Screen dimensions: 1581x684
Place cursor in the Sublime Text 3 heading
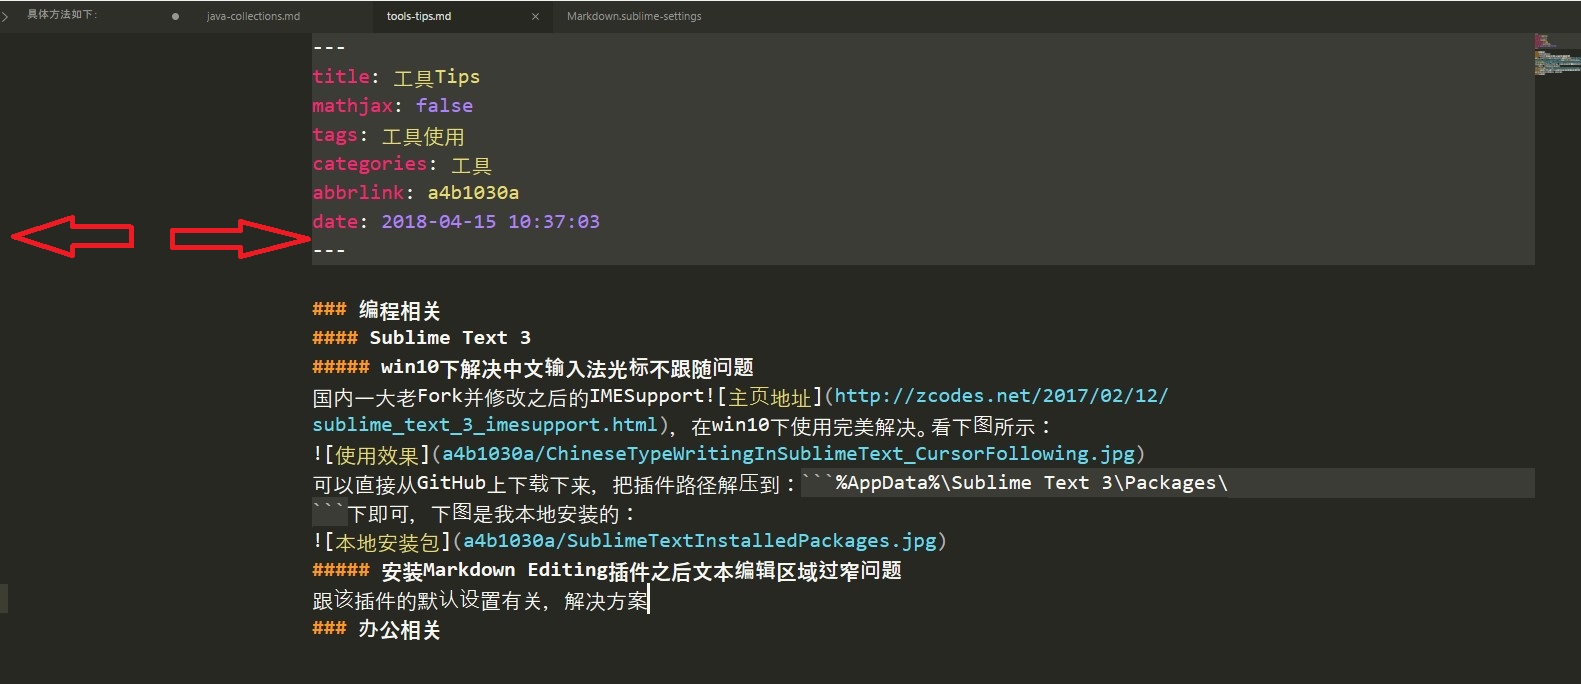click(x=450, y=338)
